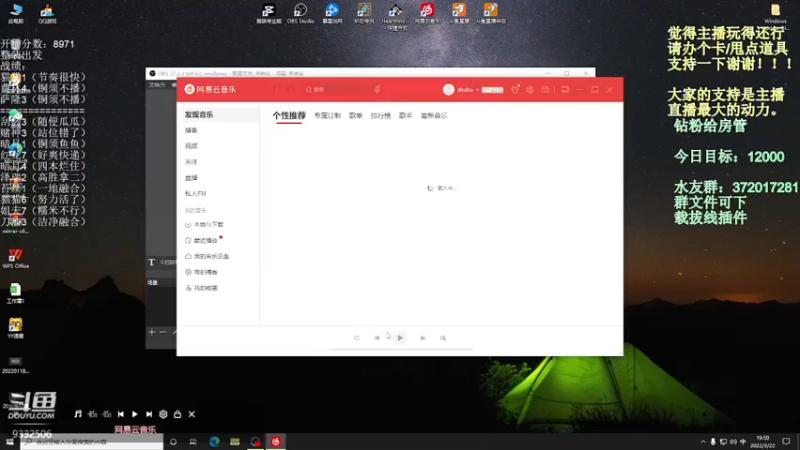Click the VIP badge next to the username
Image resolution: width=800 pixels, height=450 pixels.
tap(492, 90)
